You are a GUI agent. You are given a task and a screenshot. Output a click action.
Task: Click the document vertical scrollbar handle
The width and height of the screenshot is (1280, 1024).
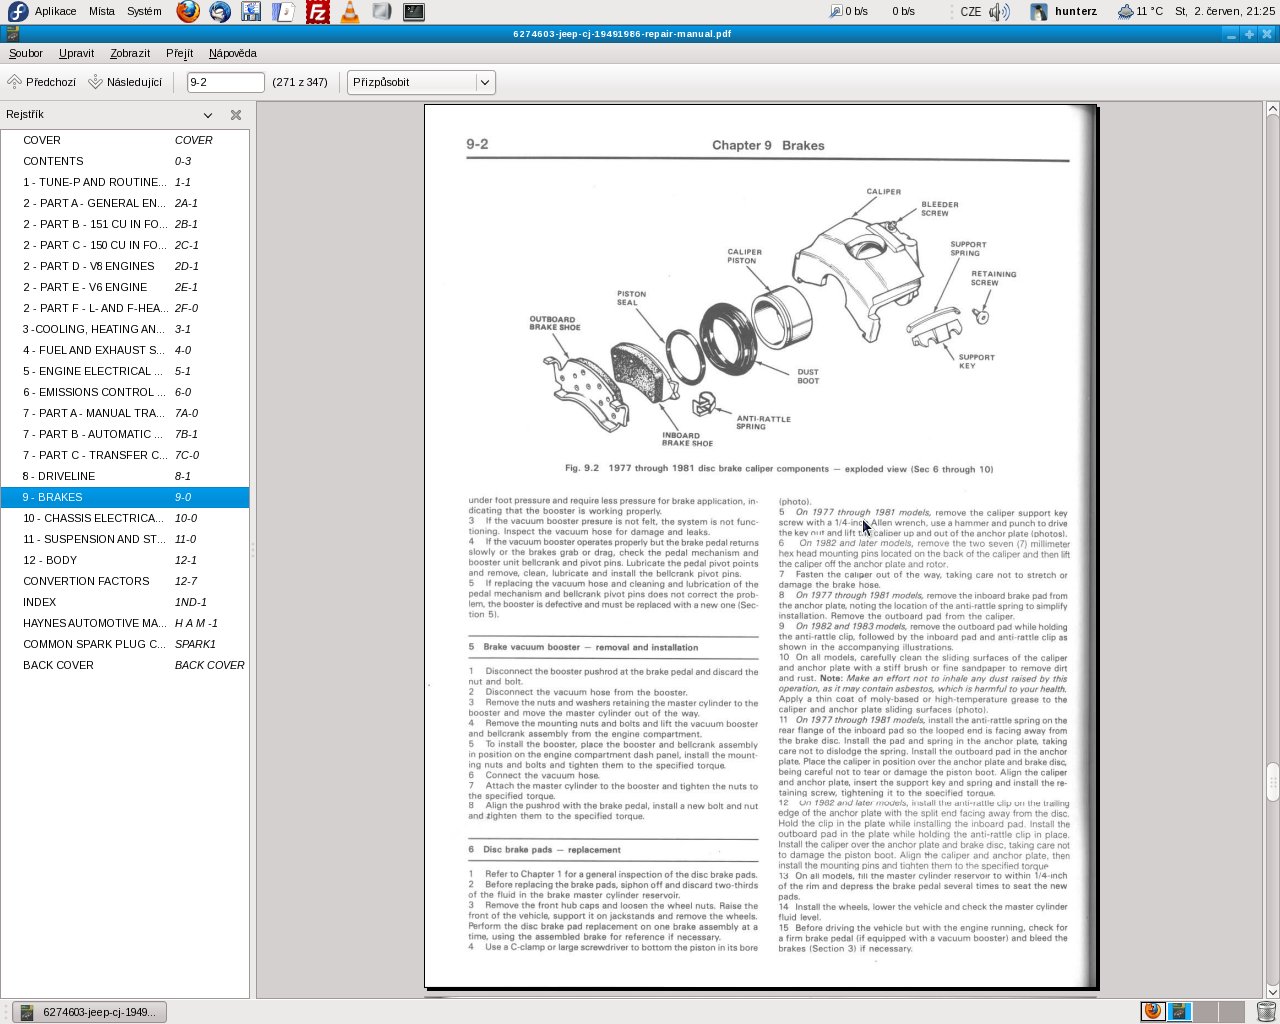(1273, 782)
